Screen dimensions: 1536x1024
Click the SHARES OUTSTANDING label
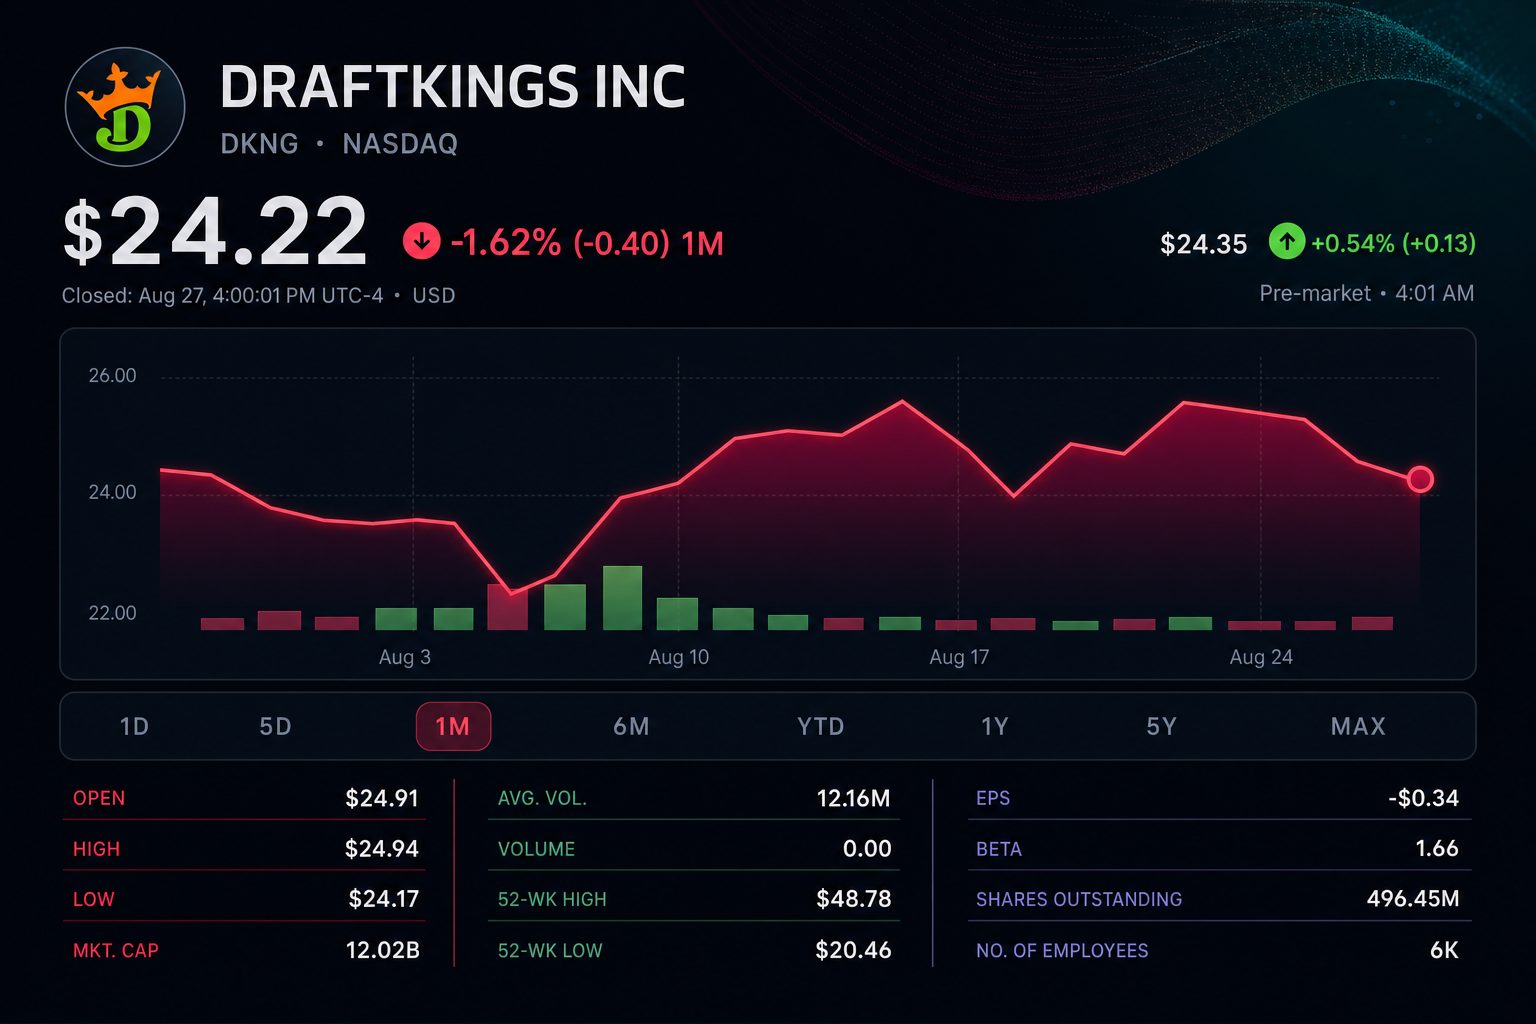tap(1079, 899)
